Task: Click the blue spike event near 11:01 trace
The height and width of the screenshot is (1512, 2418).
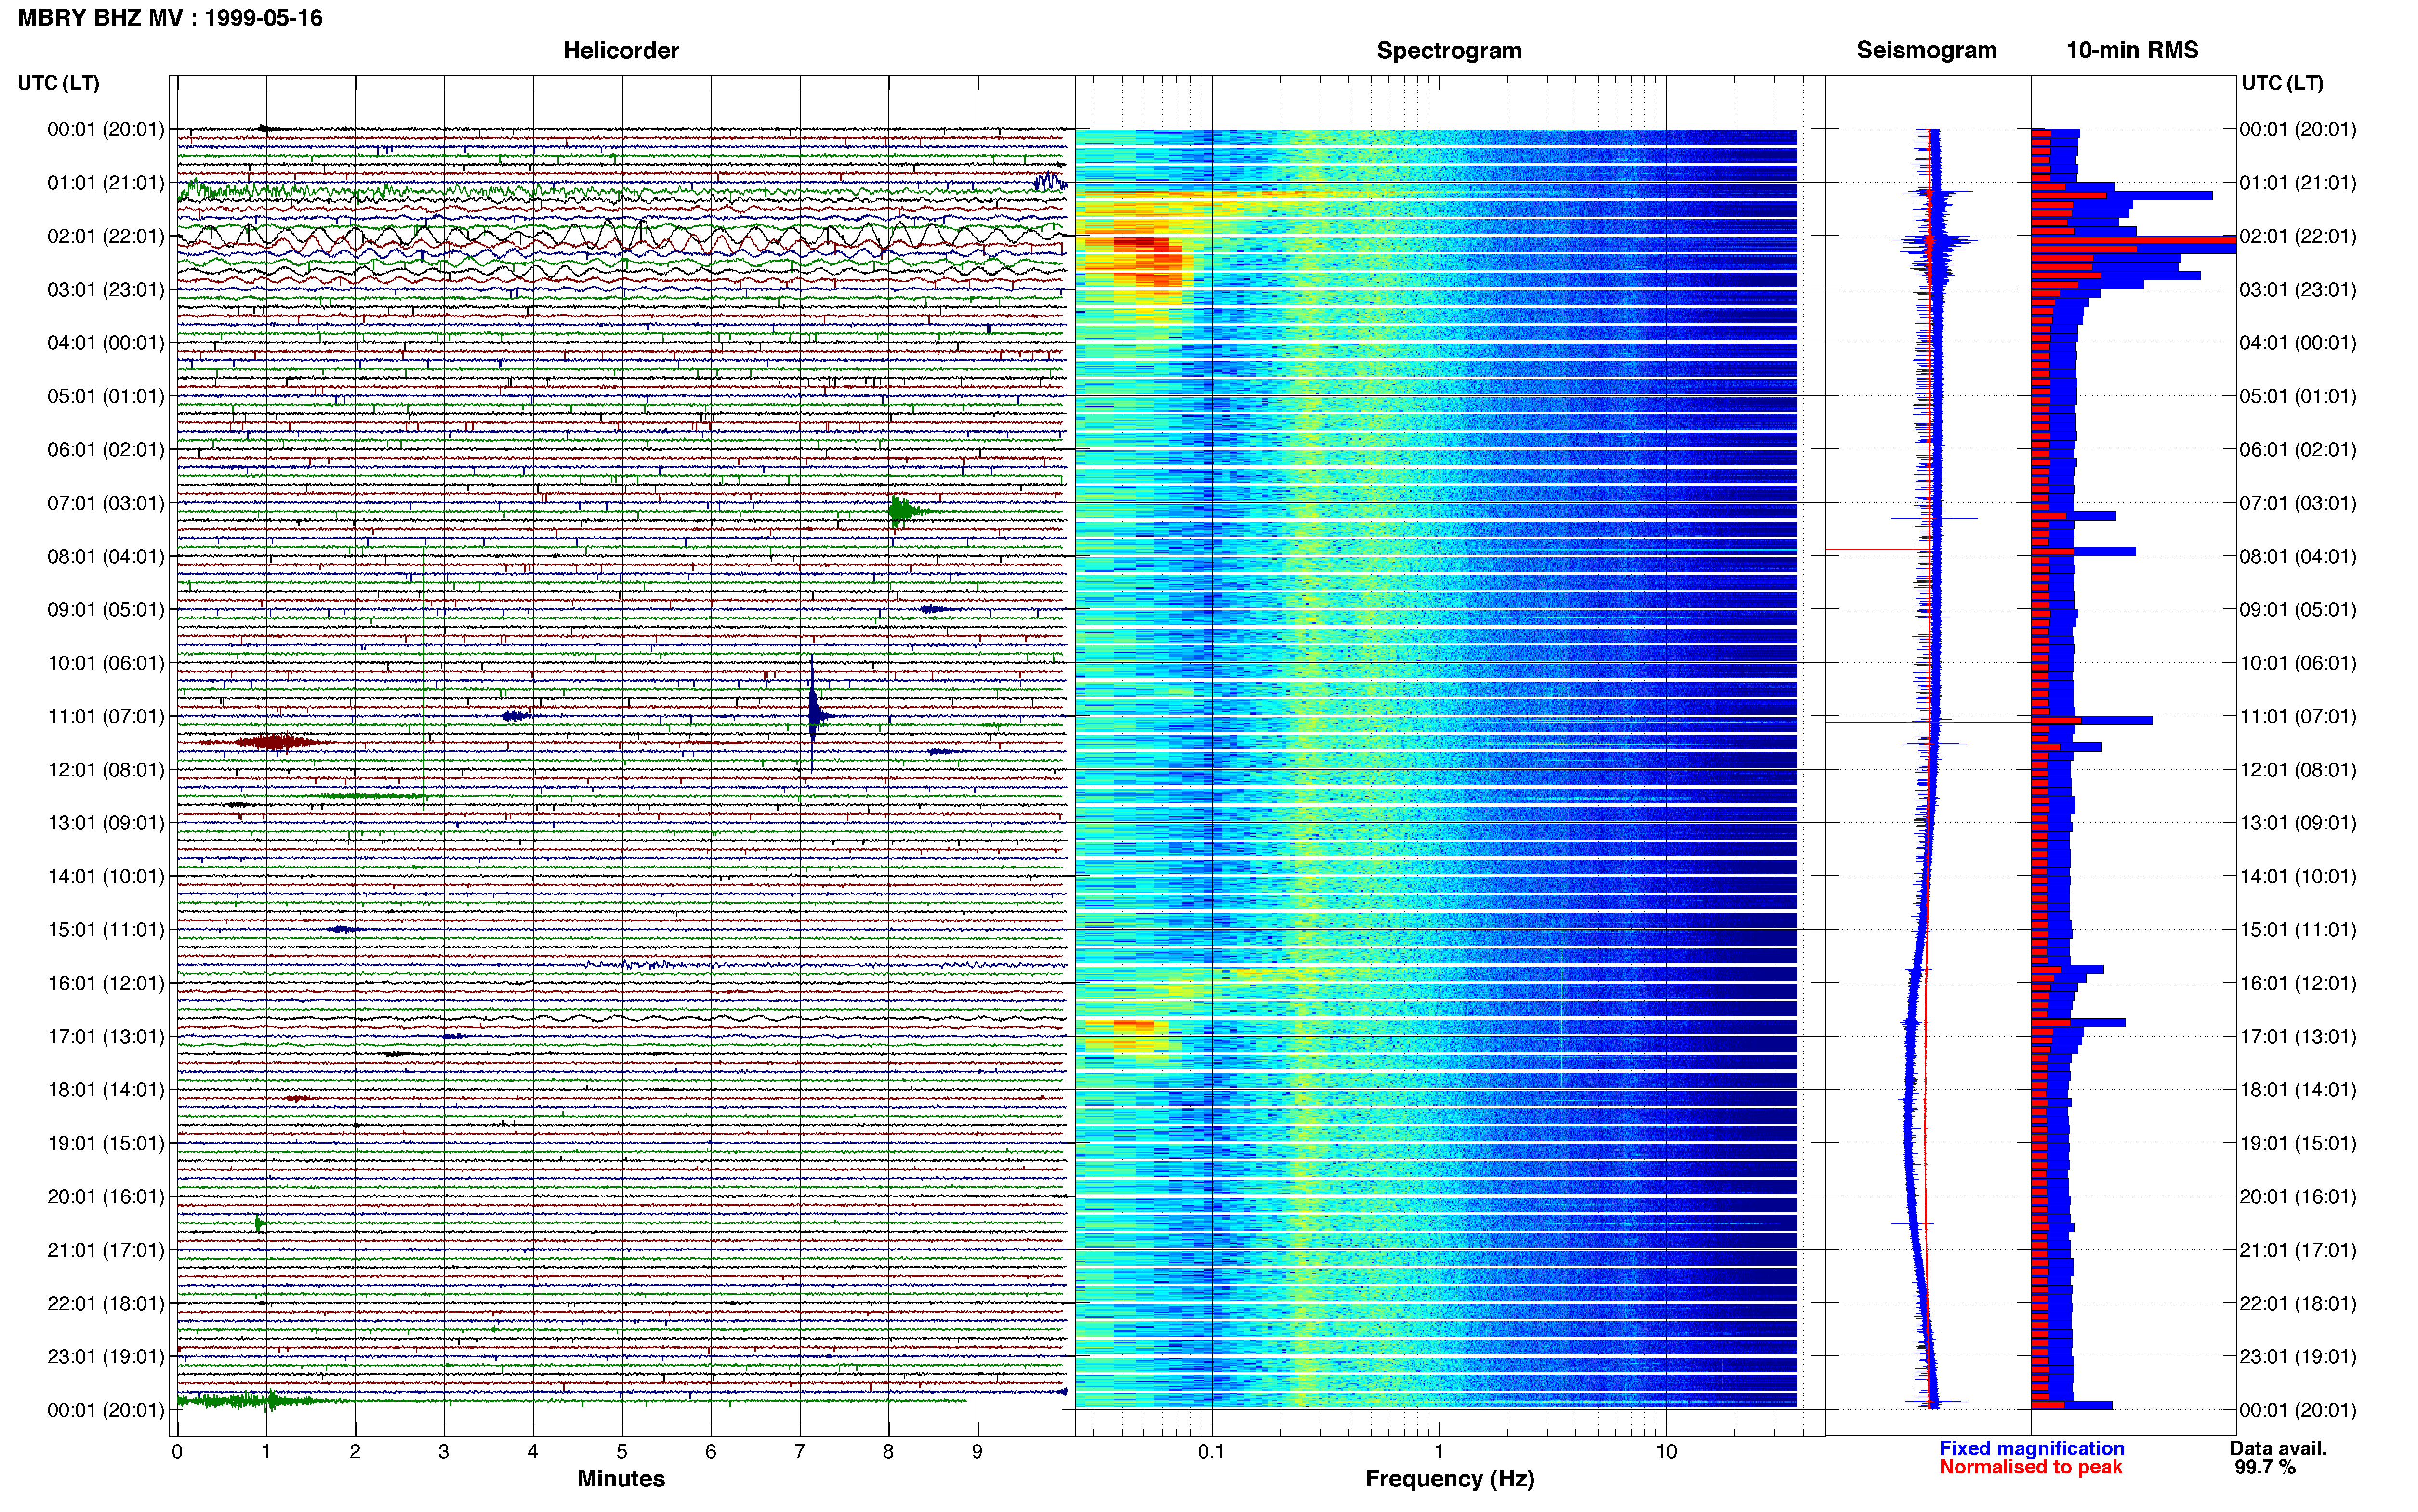Action: [815, 715]
